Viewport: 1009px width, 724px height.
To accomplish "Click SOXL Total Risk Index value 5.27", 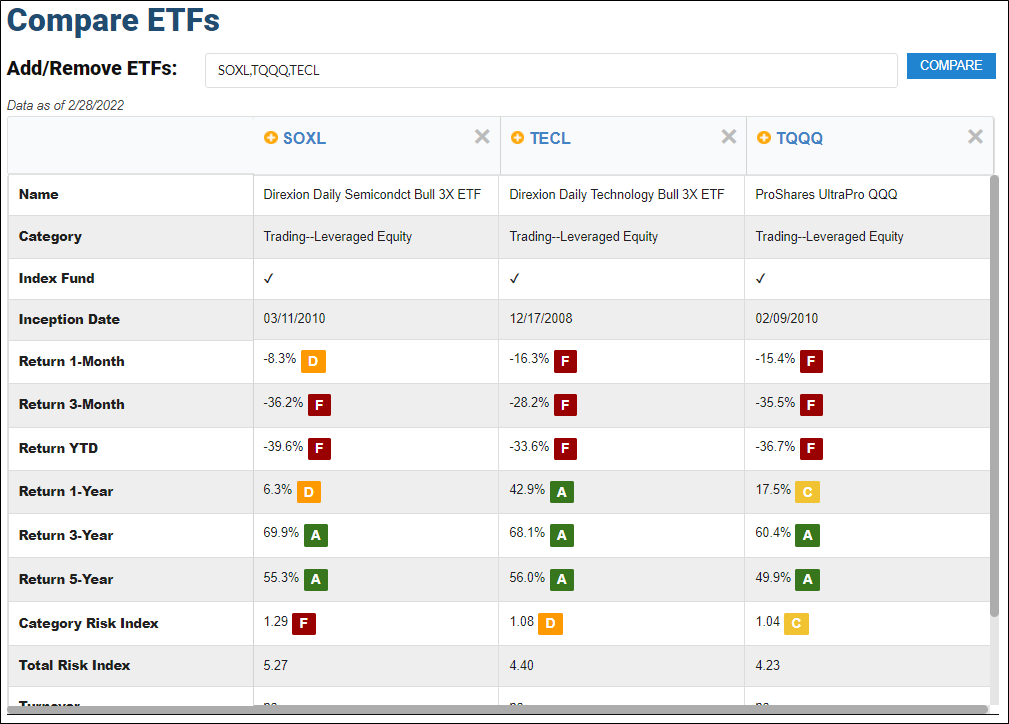I will tap(275, 665).
